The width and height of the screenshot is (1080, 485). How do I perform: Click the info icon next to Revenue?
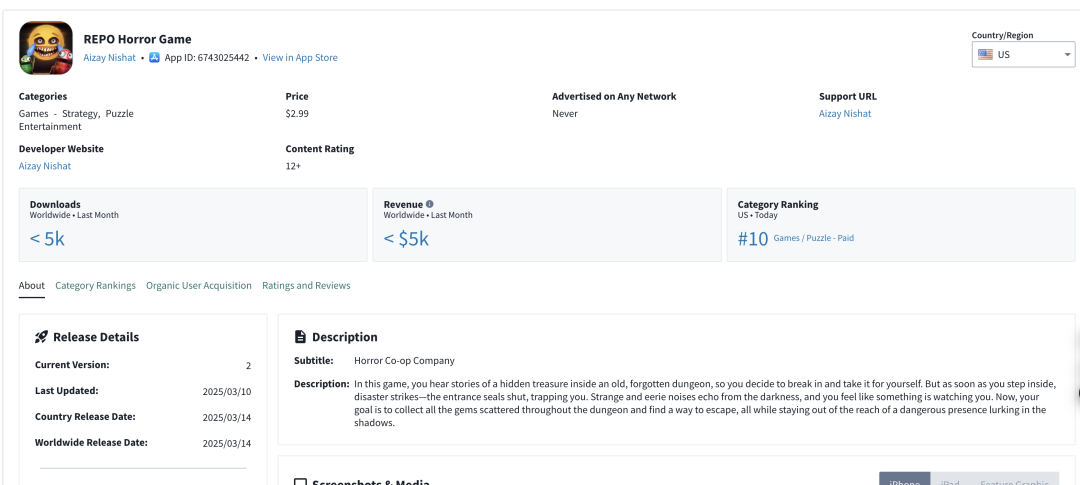[430, 204]
